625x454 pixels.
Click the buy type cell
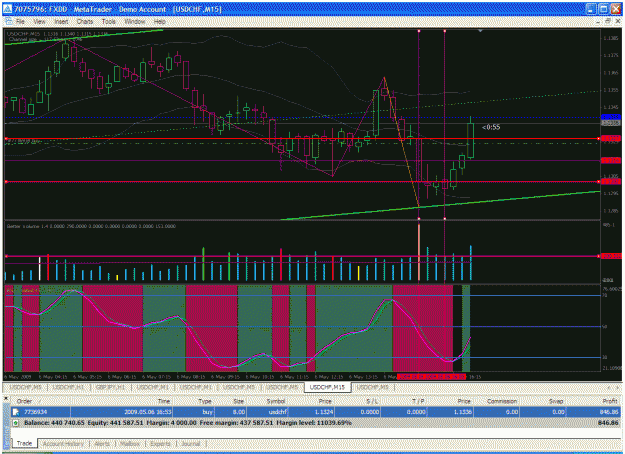pyautogui.click(x=208, y=412)
